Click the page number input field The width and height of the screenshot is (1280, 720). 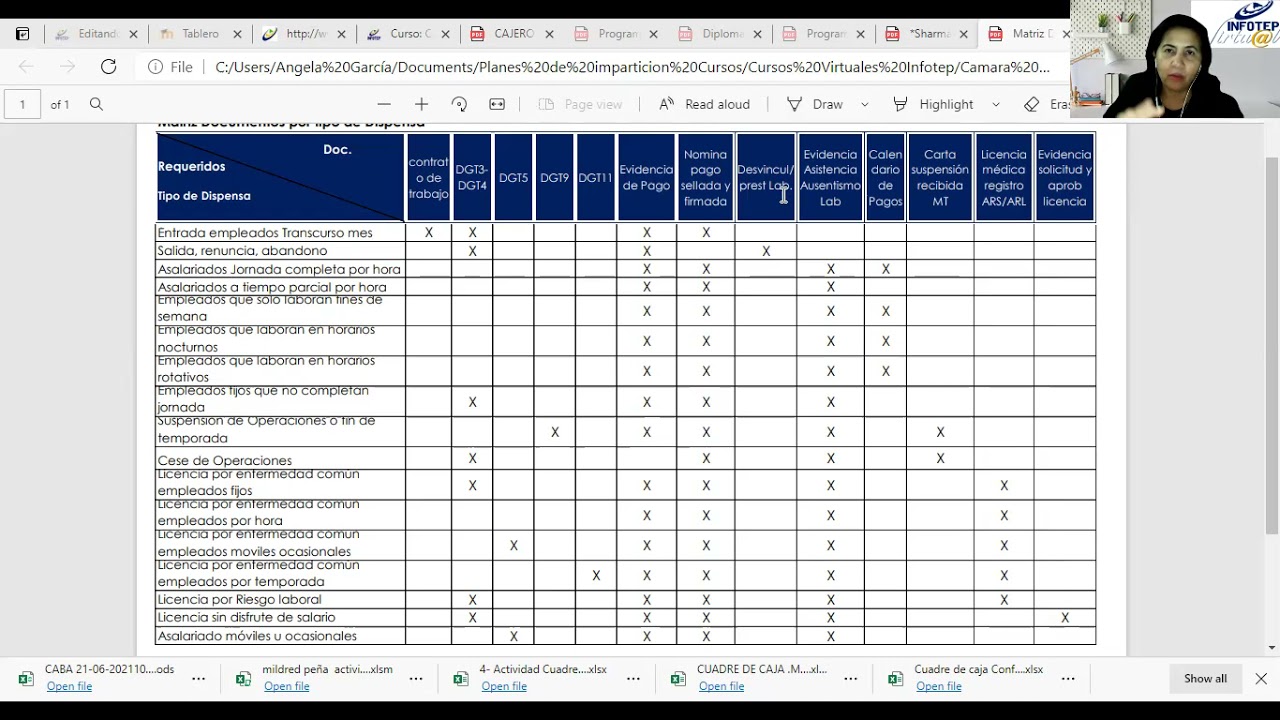click(x=22, y=104)
